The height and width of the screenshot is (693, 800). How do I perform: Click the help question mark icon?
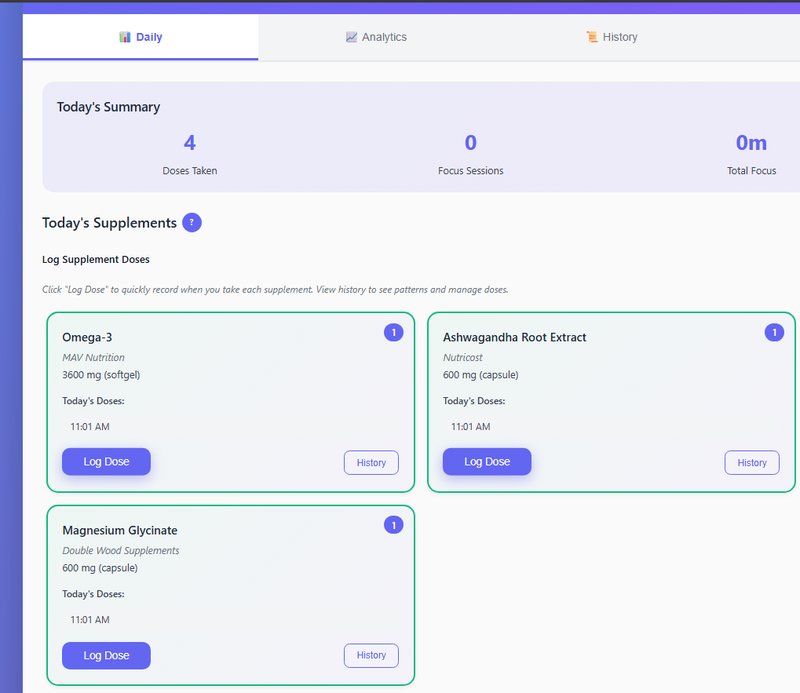coord(192,222)
